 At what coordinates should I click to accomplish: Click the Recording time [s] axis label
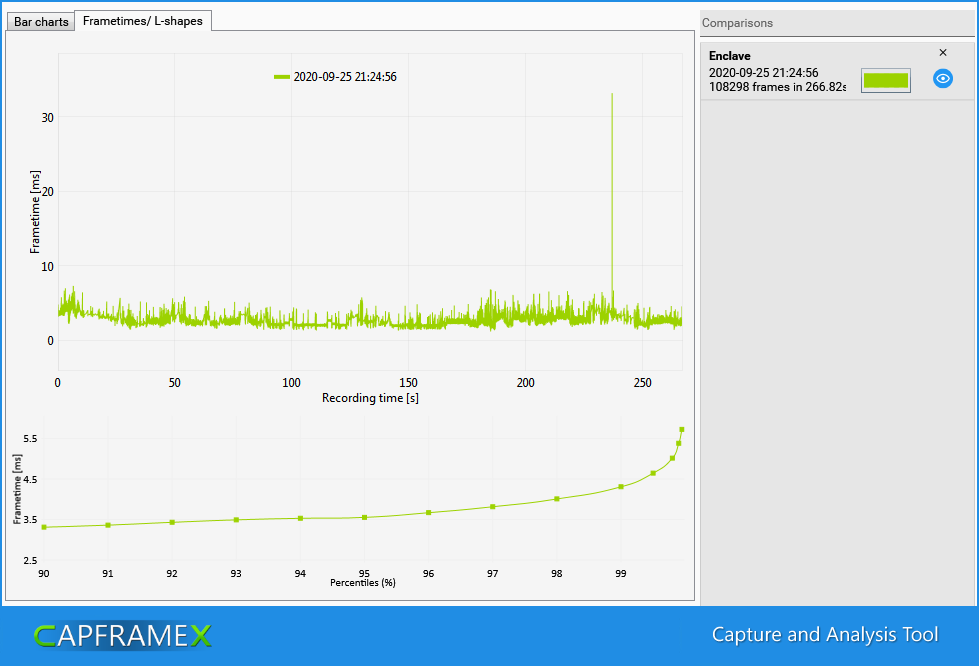tap(370, 398)
